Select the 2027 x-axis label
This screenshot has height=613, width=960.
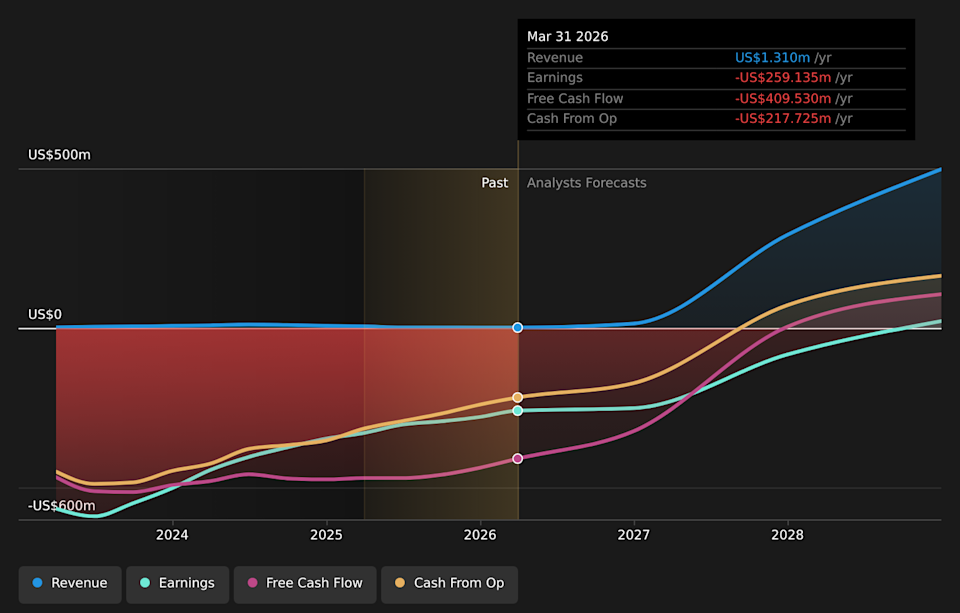tap(634, 535)
